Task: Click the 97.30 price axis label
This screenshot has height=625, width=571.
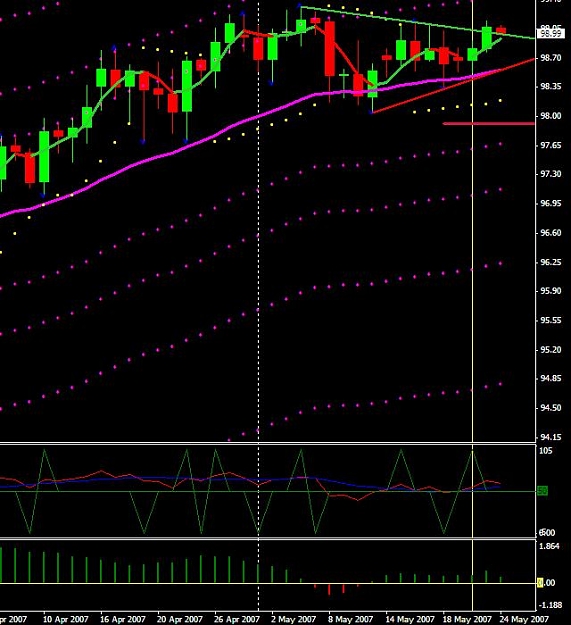Action: [550, 174]
